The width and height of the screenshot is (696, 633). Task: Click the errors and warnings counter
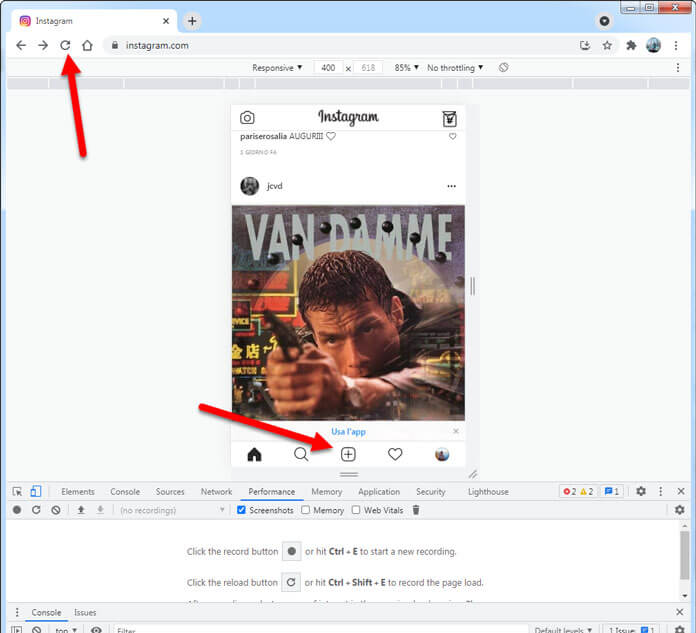click(578, 491)
